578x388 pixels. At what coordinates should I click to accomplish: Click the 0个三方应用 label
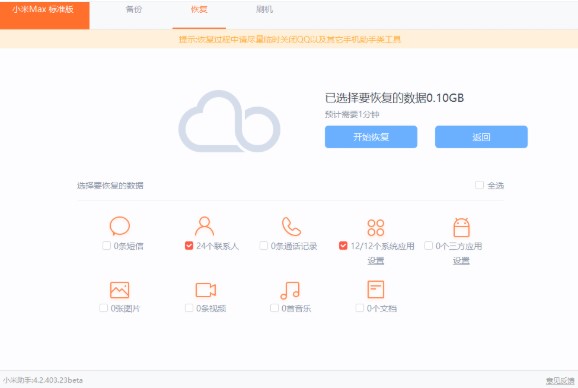tap(459, 246)
